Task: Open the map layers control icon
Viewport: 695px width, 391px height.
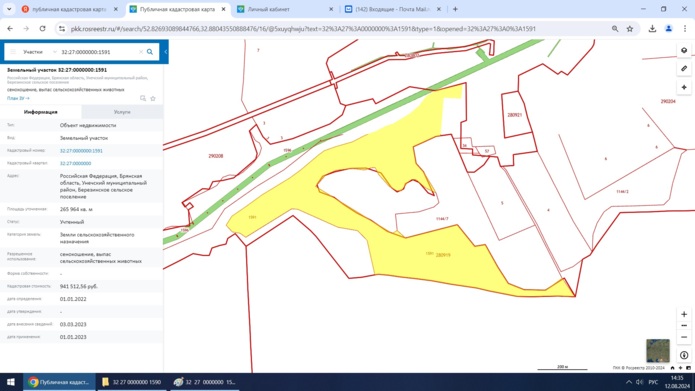Action: (684, 51)
